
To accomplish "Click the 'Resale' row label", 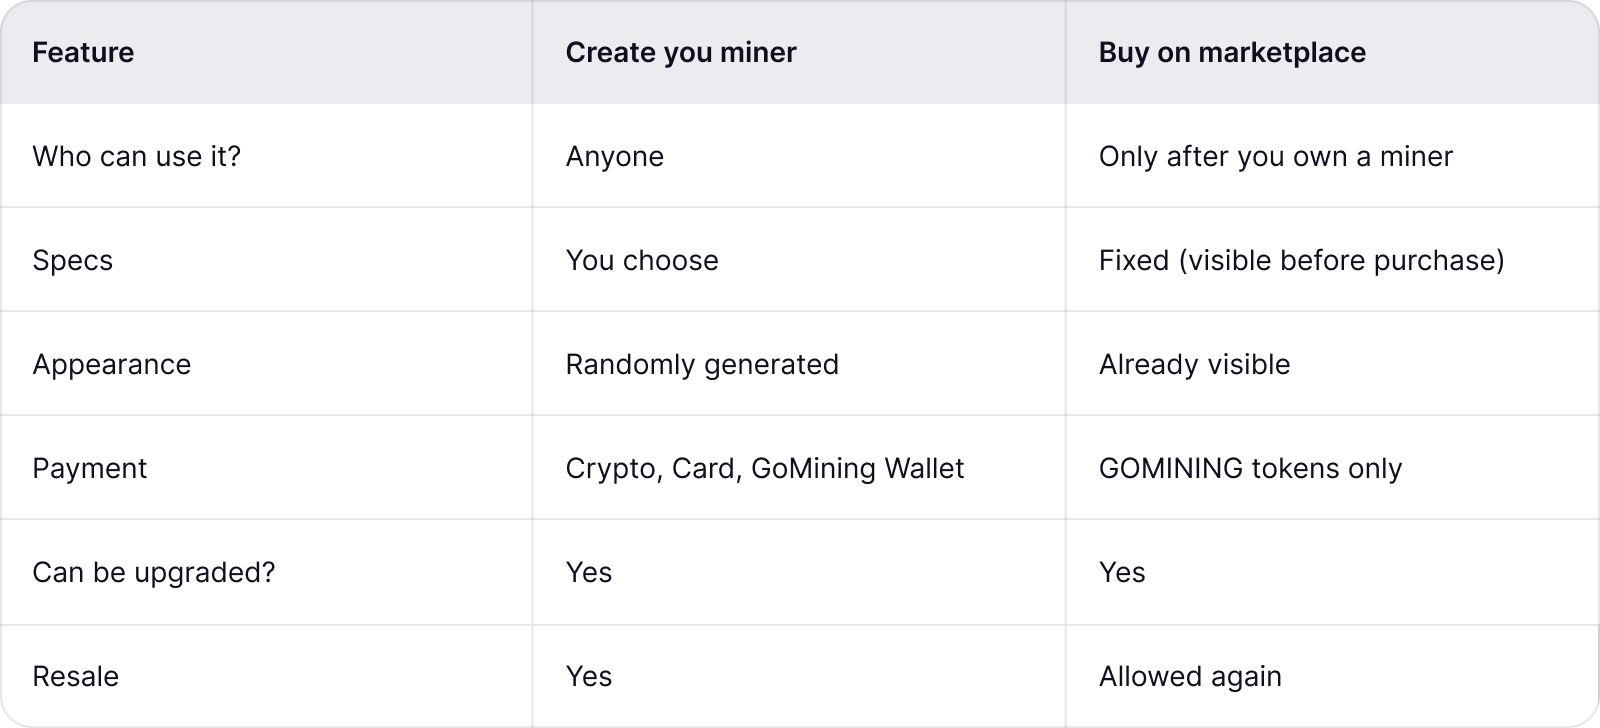I will click(75, 676).
